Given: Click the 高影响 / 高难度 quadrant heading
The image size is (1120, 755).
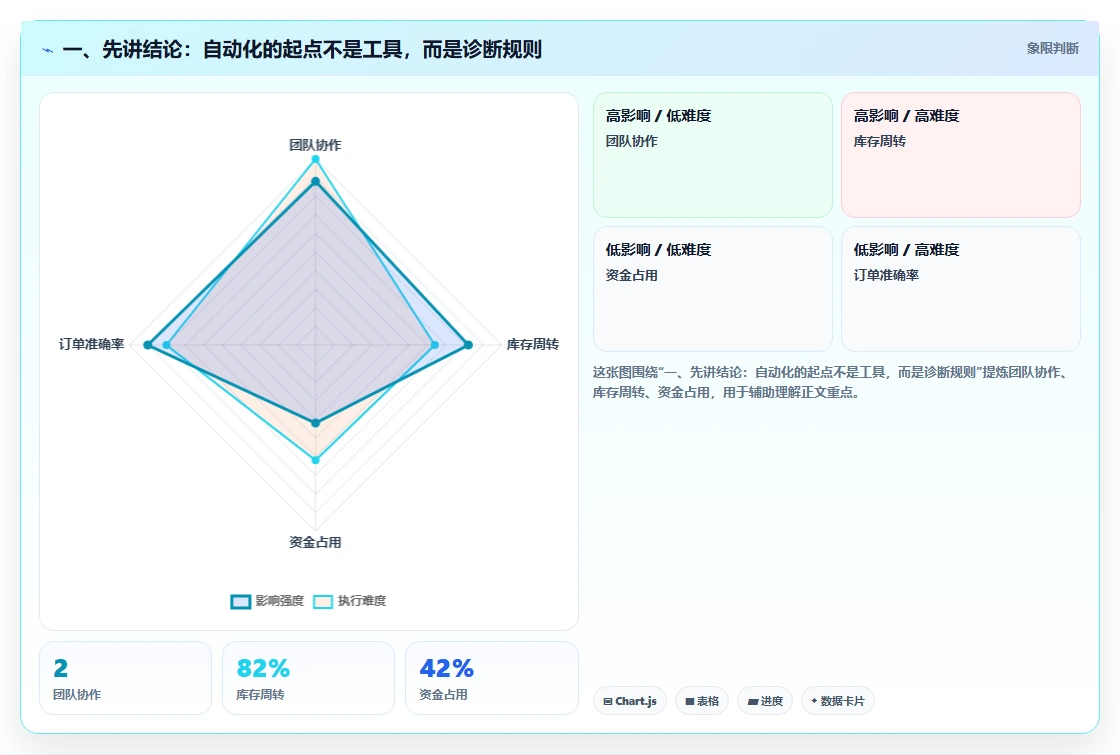Looking at the screenshot, I should pyautogui.click(x=906, y=116).
